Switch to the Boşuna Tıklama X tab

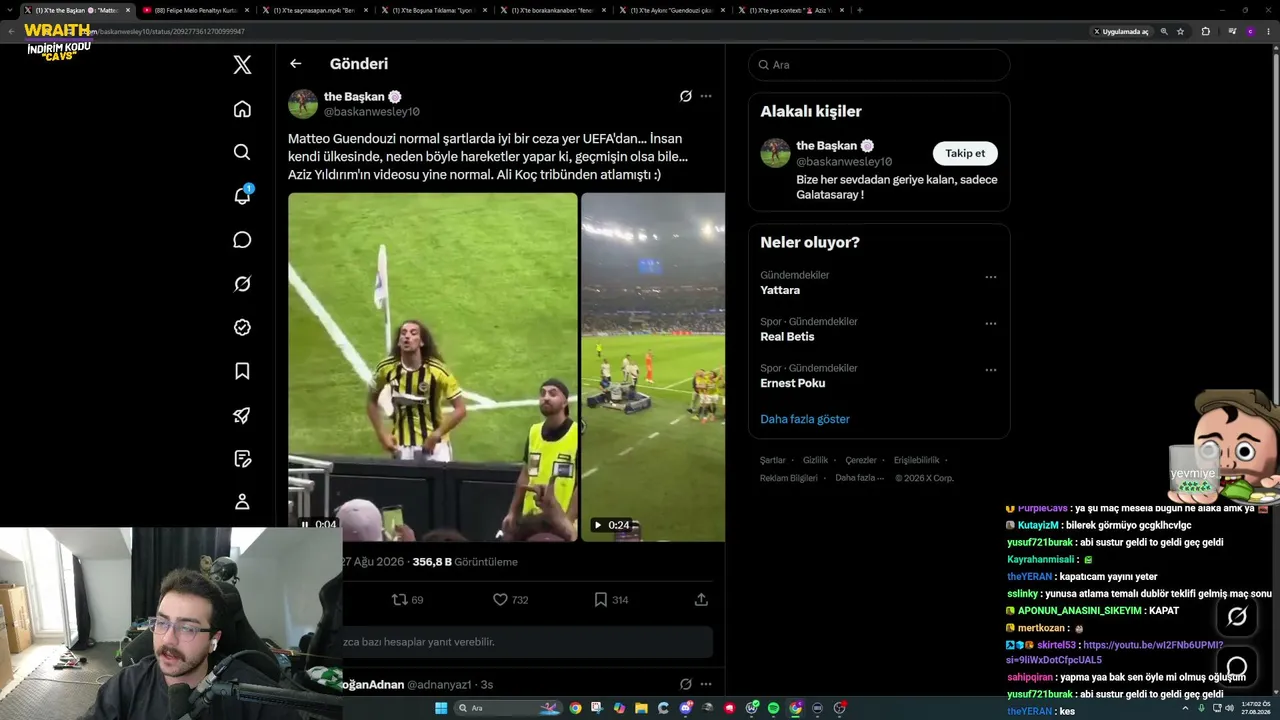433,10
